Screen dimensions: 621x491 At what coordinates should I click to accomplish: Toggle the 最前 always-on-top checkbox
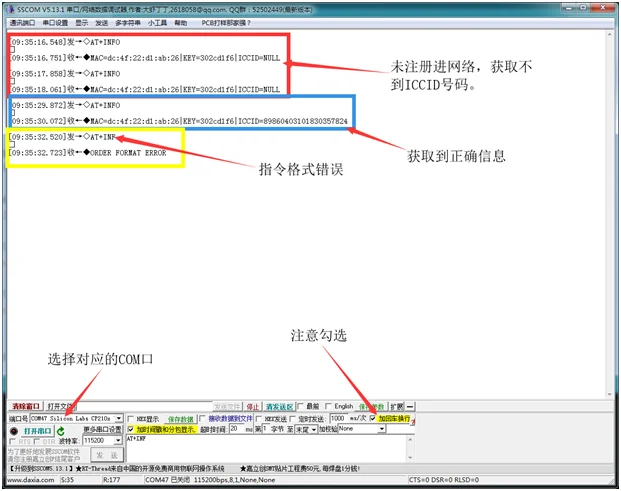pyautogui.click(x=300, y=406)
